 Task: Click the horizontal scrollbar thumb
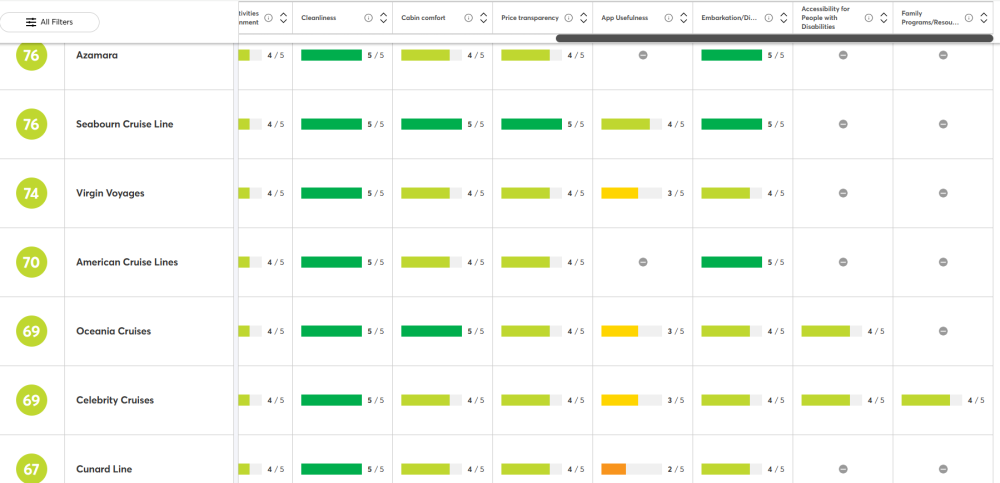(774, 38)
